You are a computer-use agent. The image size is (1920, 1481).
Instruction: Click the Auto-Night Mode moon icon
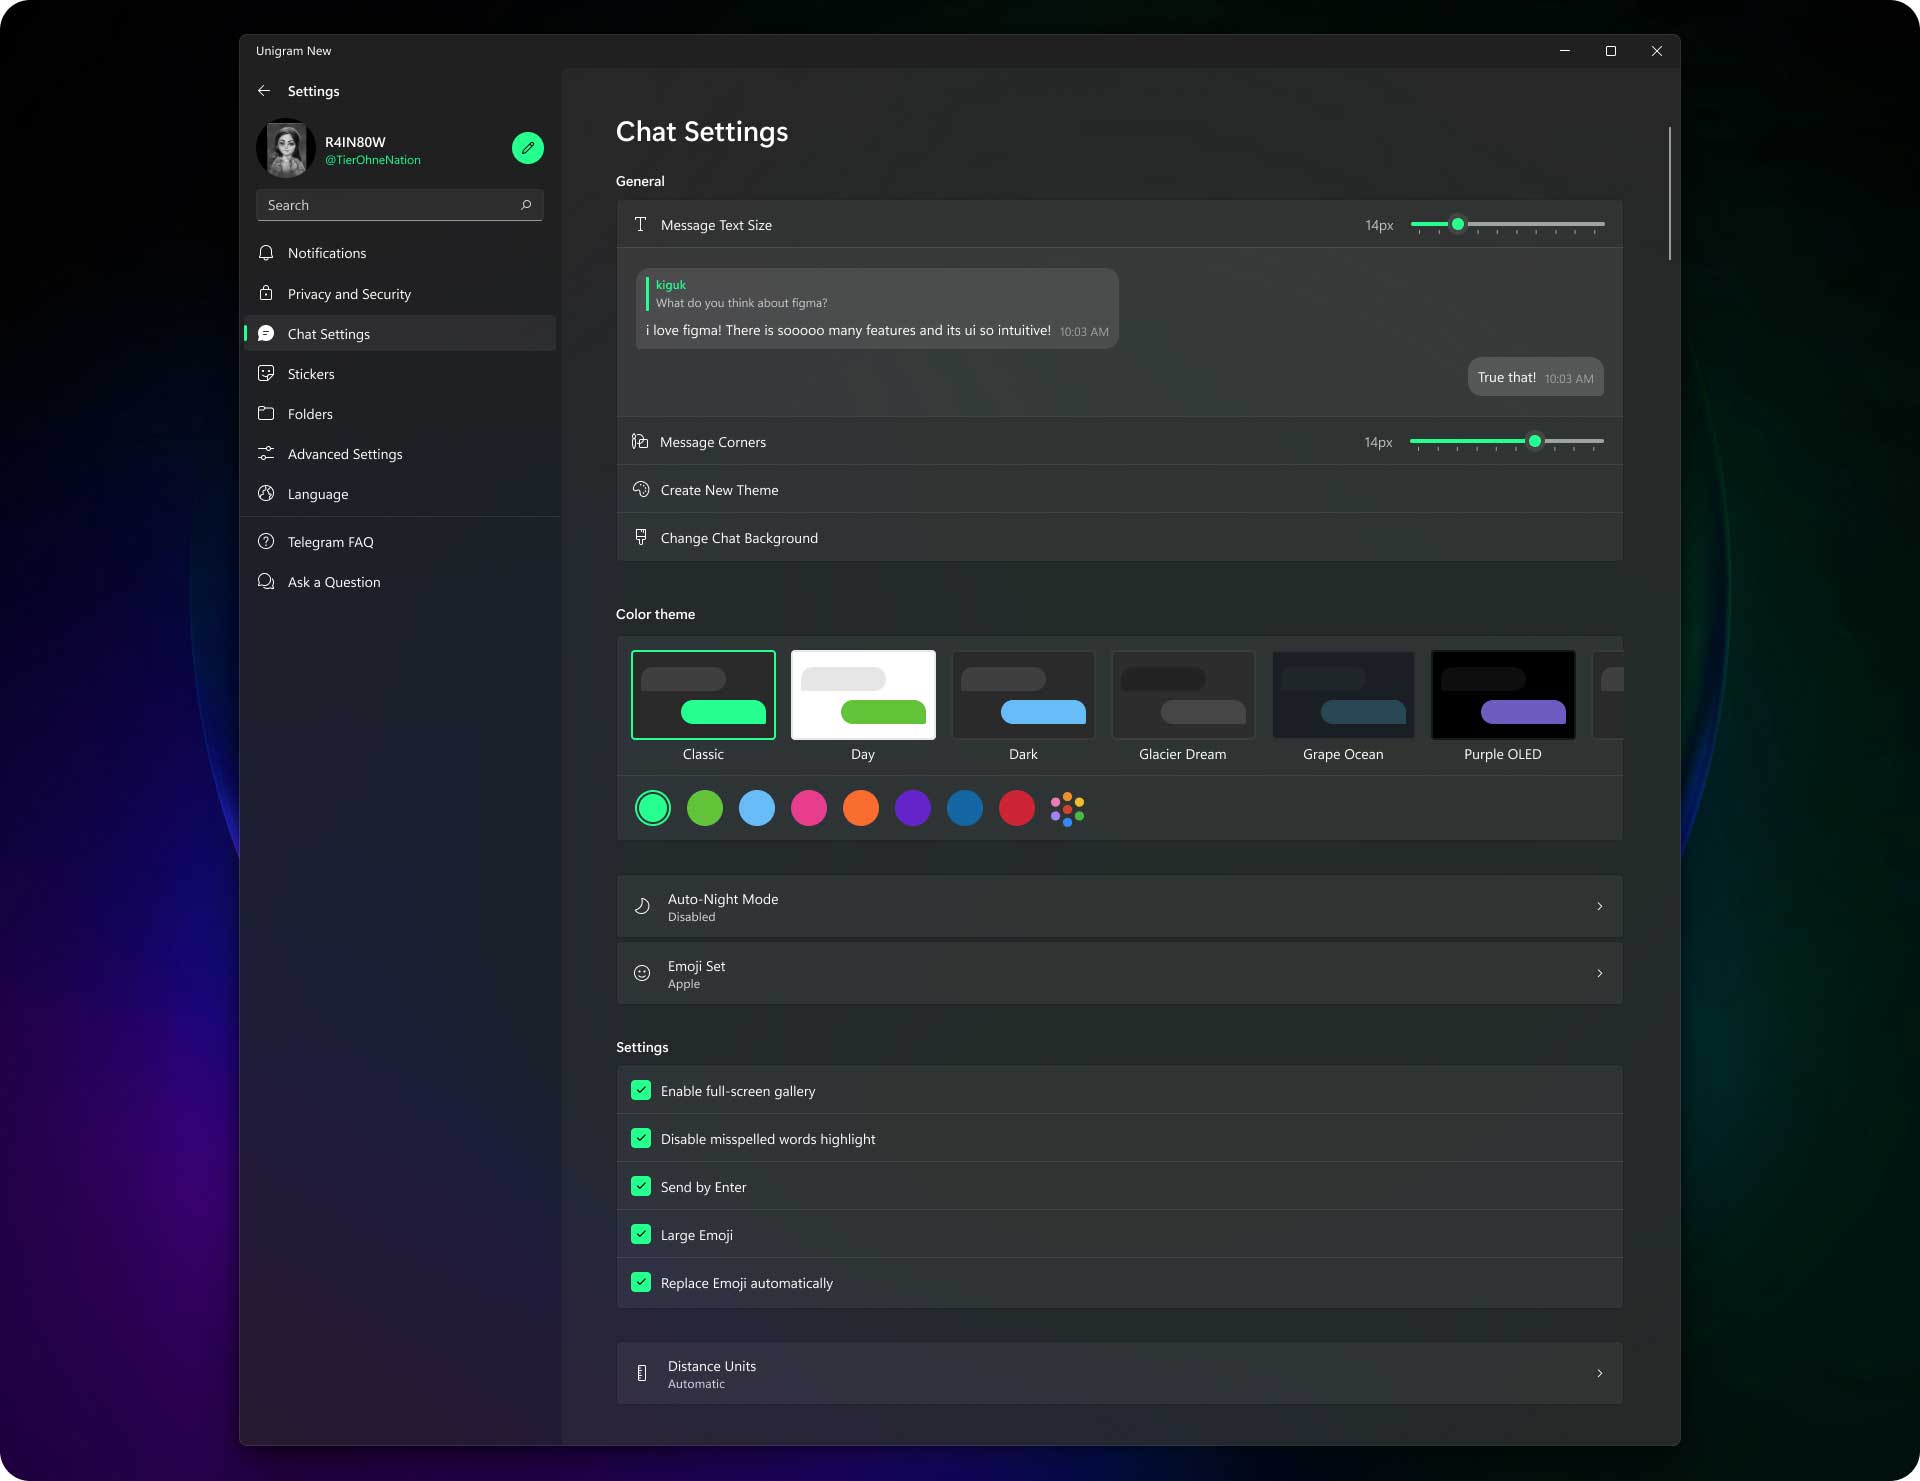[642, 906]
